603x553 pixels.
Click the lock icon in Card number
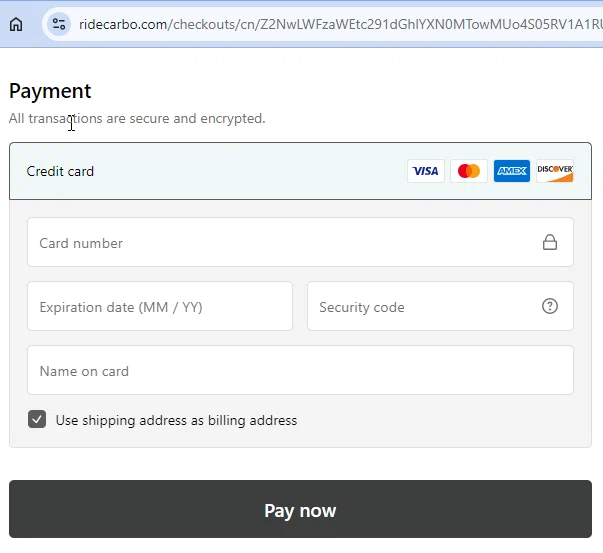click(x=550, y=242)
